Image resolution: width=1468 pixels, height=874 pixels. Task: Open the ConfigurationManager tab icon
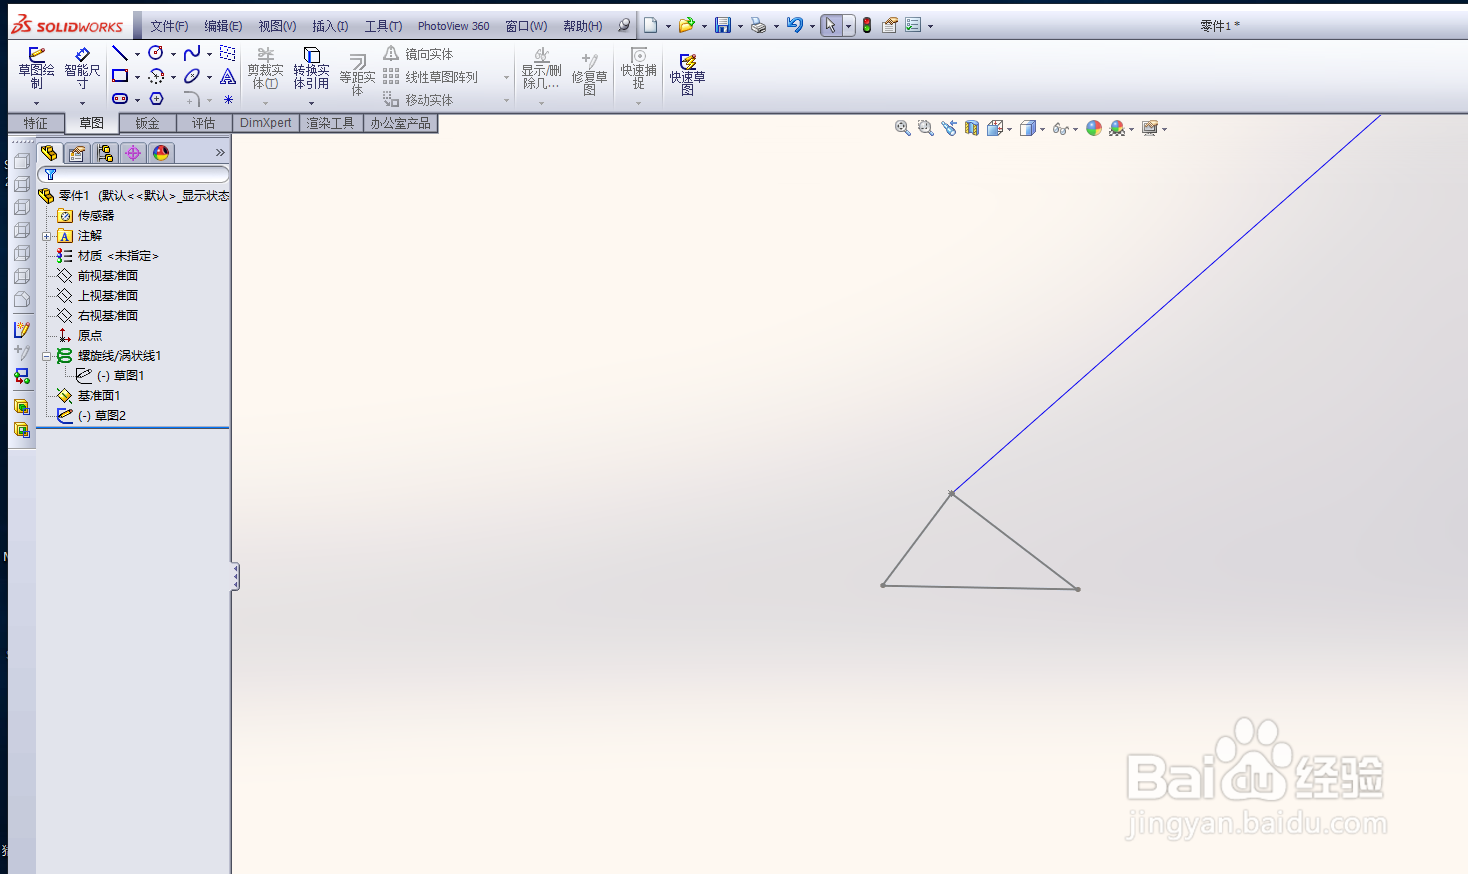pyautogui.click(x=105, y=153)
